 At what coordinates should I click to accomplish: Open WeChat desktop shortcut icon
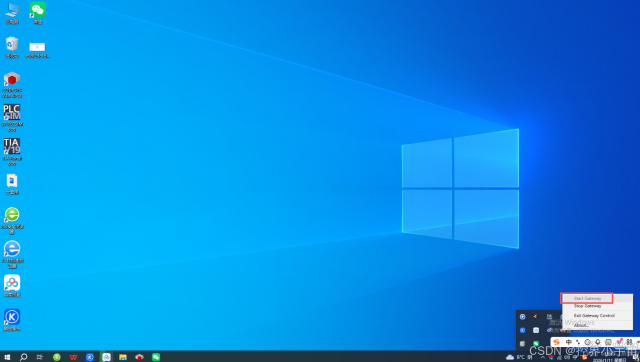click(38, 13)
